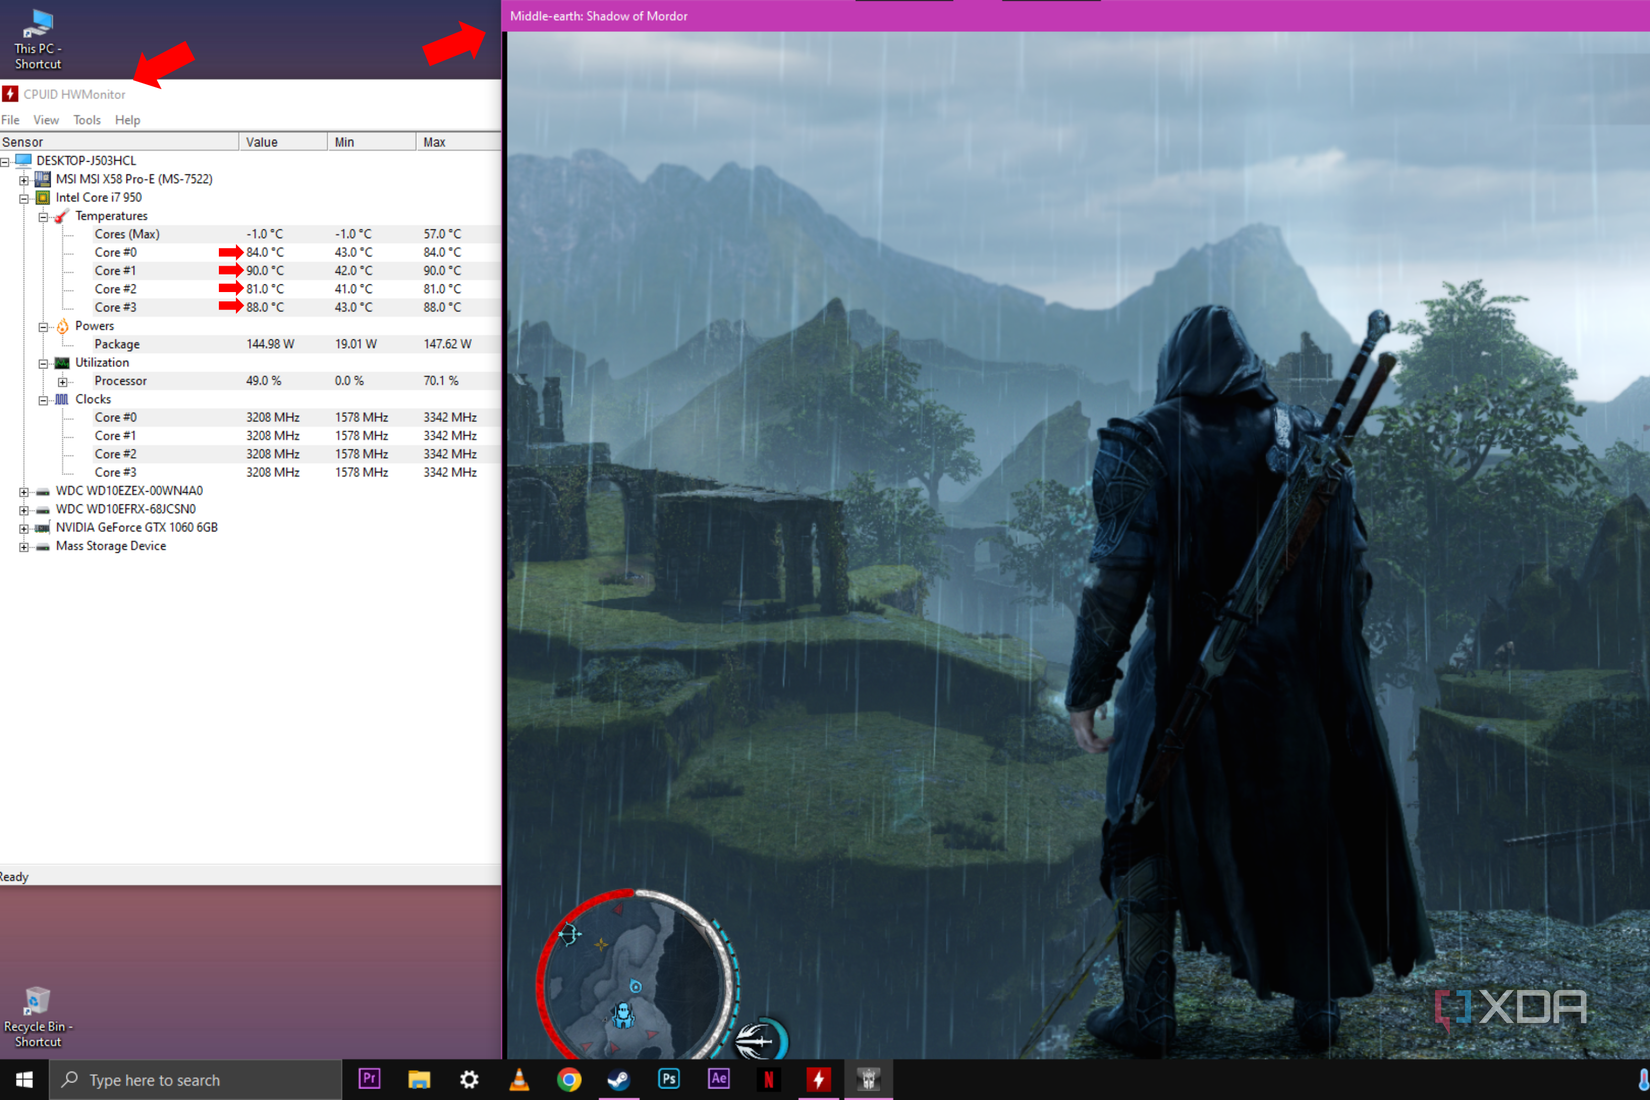Click the Intel Core i7 950 CPU icon
The image size is (1650, 1100).
43,197
